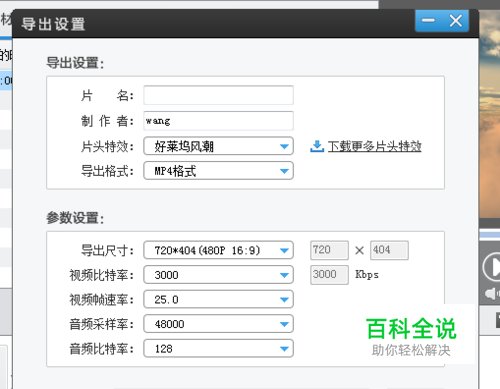Expand the 音频比特率 dropdown showing 128
This screenshot has width=500, height=389.
[x=218, y=348]
